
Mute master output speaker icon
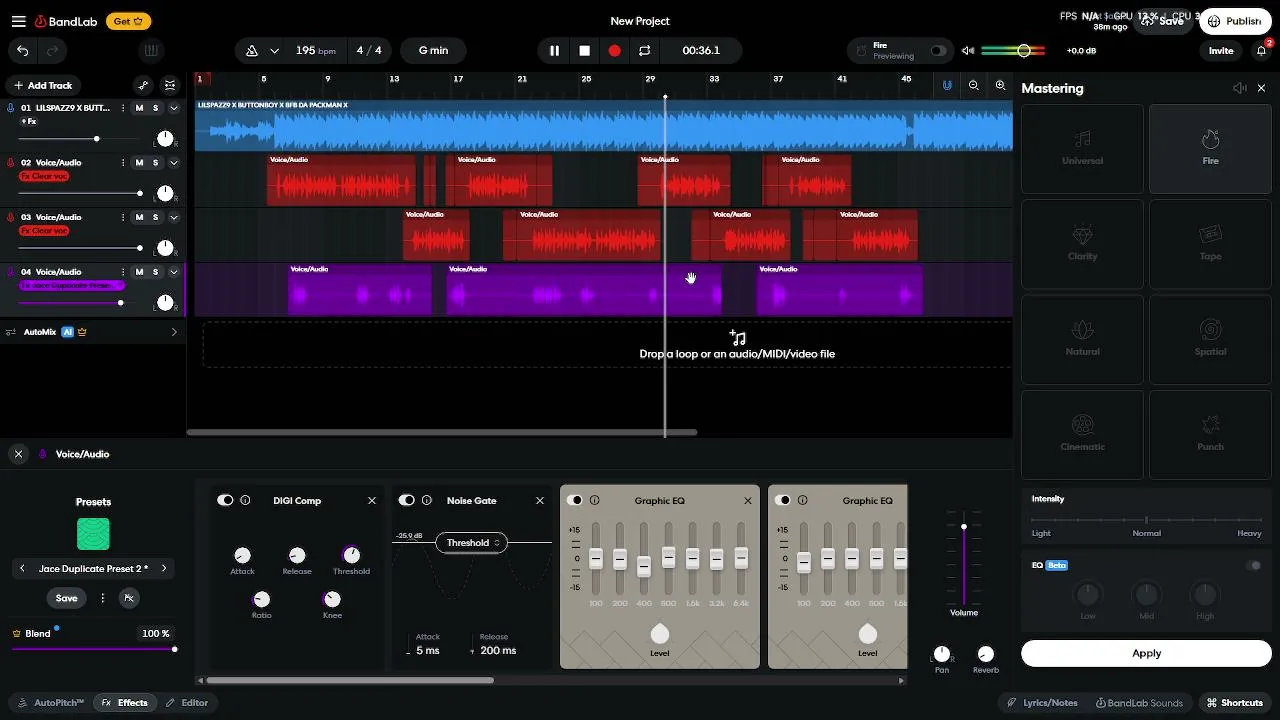[x=967, y=51]
